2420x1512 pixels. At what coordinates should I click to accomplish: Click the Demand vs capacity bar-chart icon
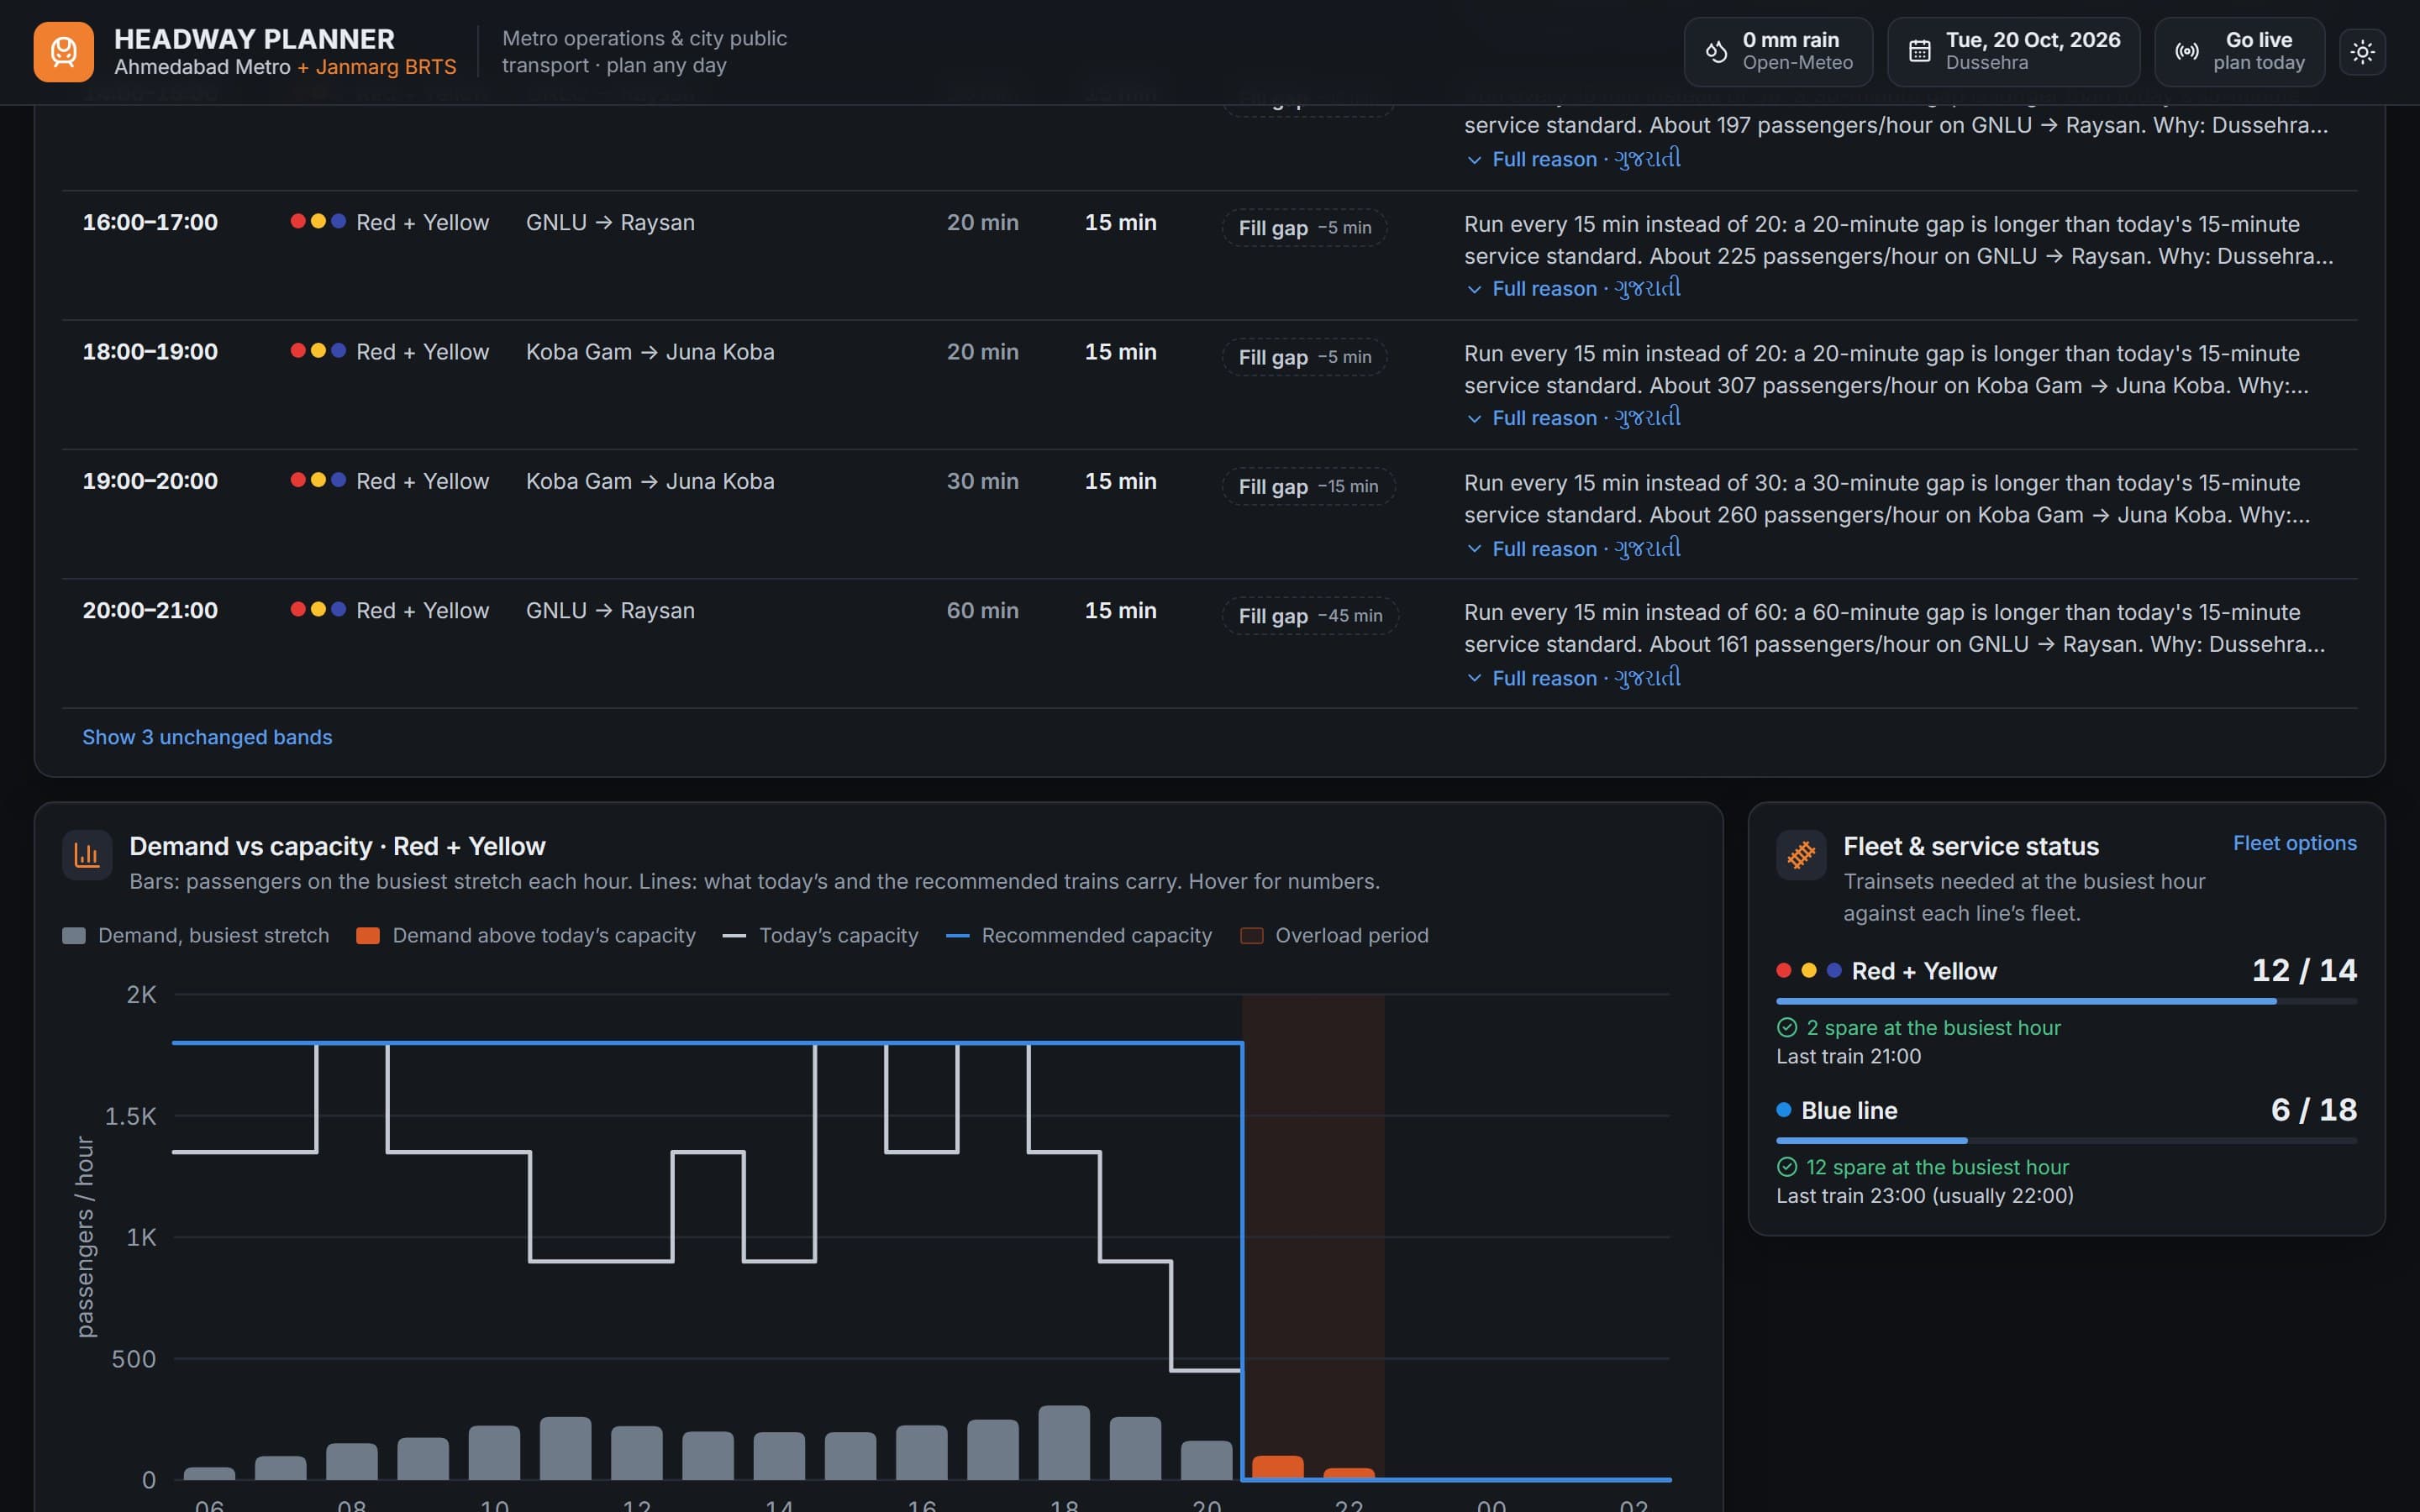87,855
